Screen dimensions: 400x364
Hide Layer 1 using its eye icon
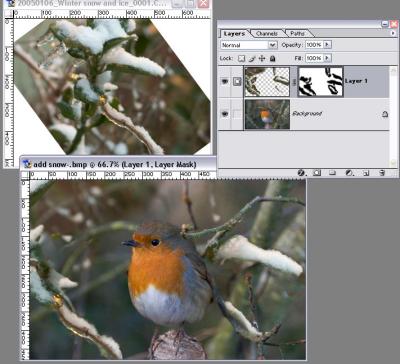(x=225, y=81)
